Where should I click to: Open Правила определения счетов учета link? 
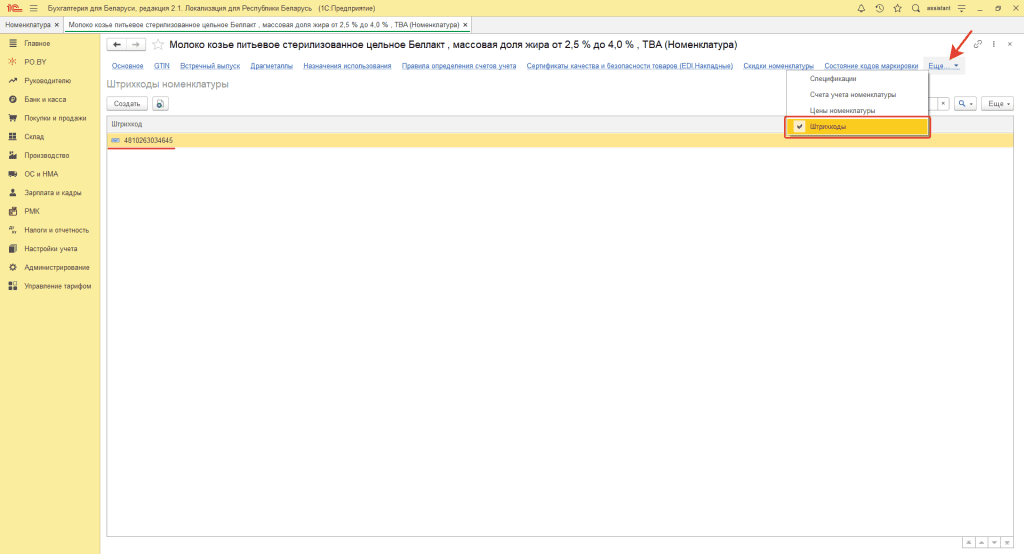459,66
